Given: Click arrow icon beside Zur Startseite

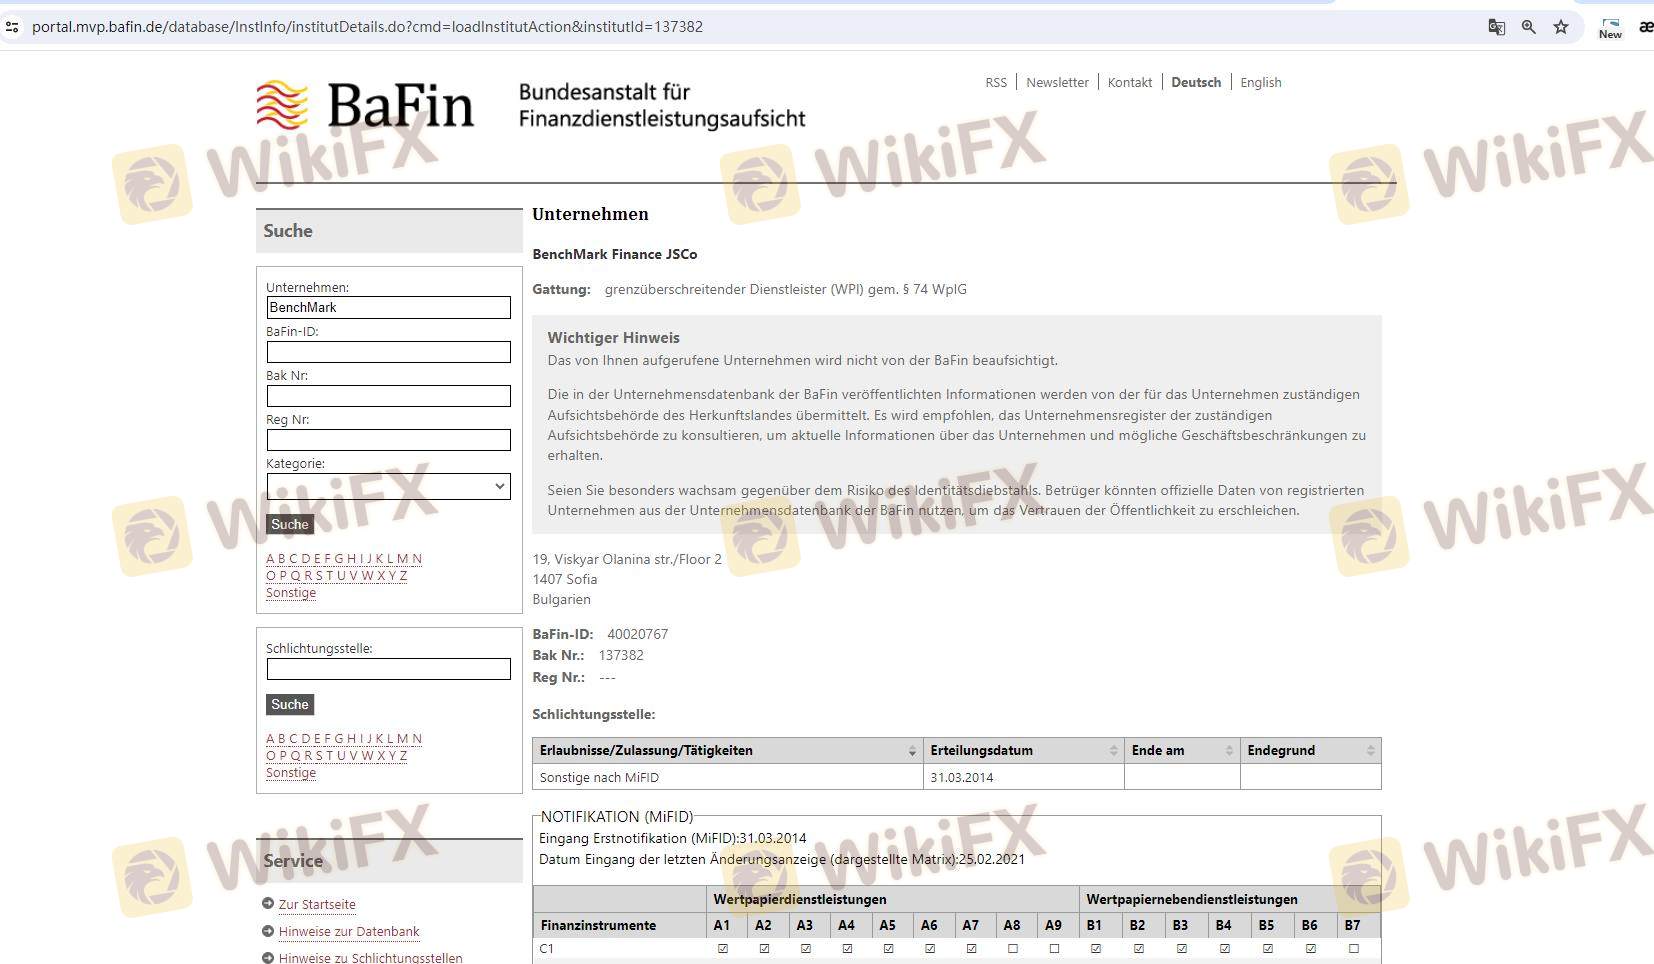Looking at the screenshot, I should pos(268,904).
